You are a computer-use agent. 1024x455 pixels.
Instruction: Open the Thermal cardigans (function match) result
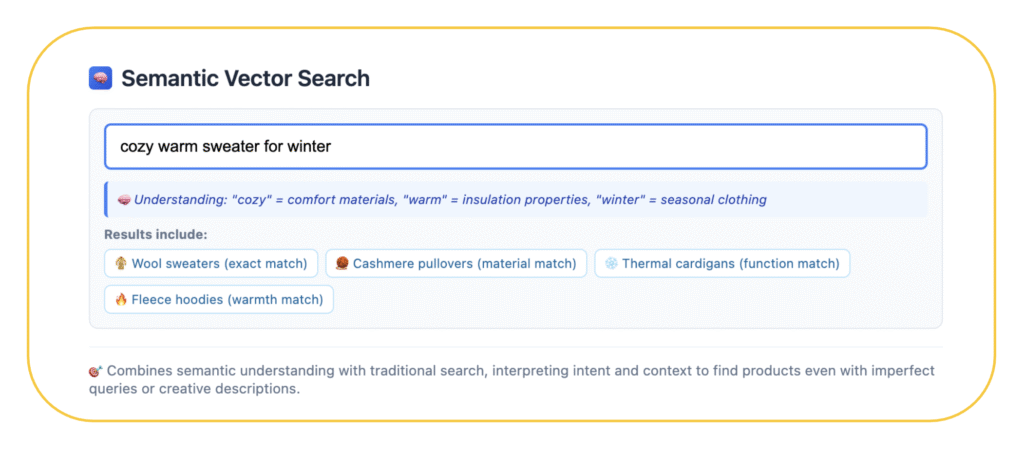pos(722,264)
